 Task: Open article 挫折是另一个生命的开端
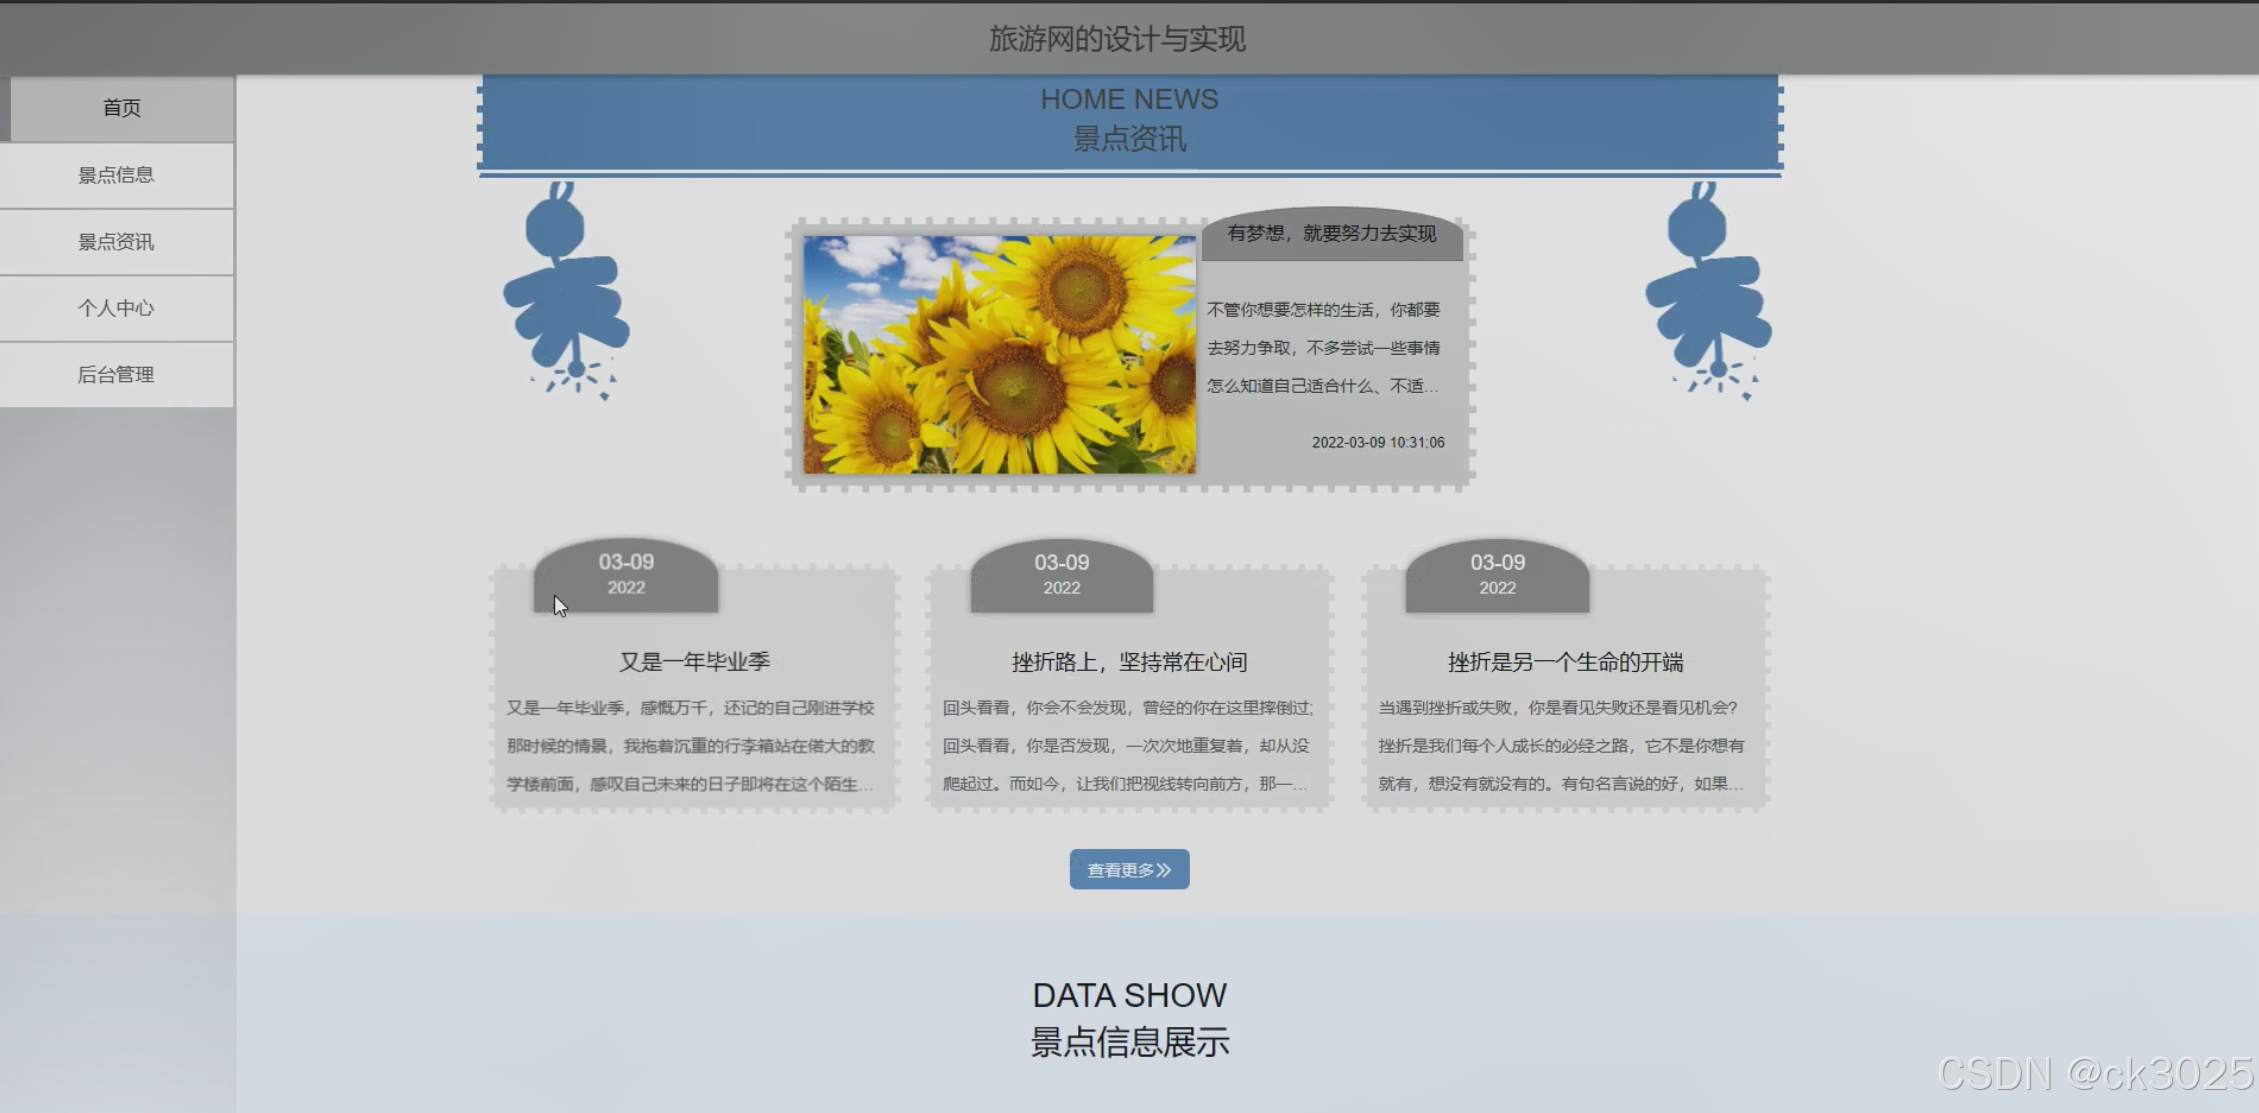coord(1565,662)
